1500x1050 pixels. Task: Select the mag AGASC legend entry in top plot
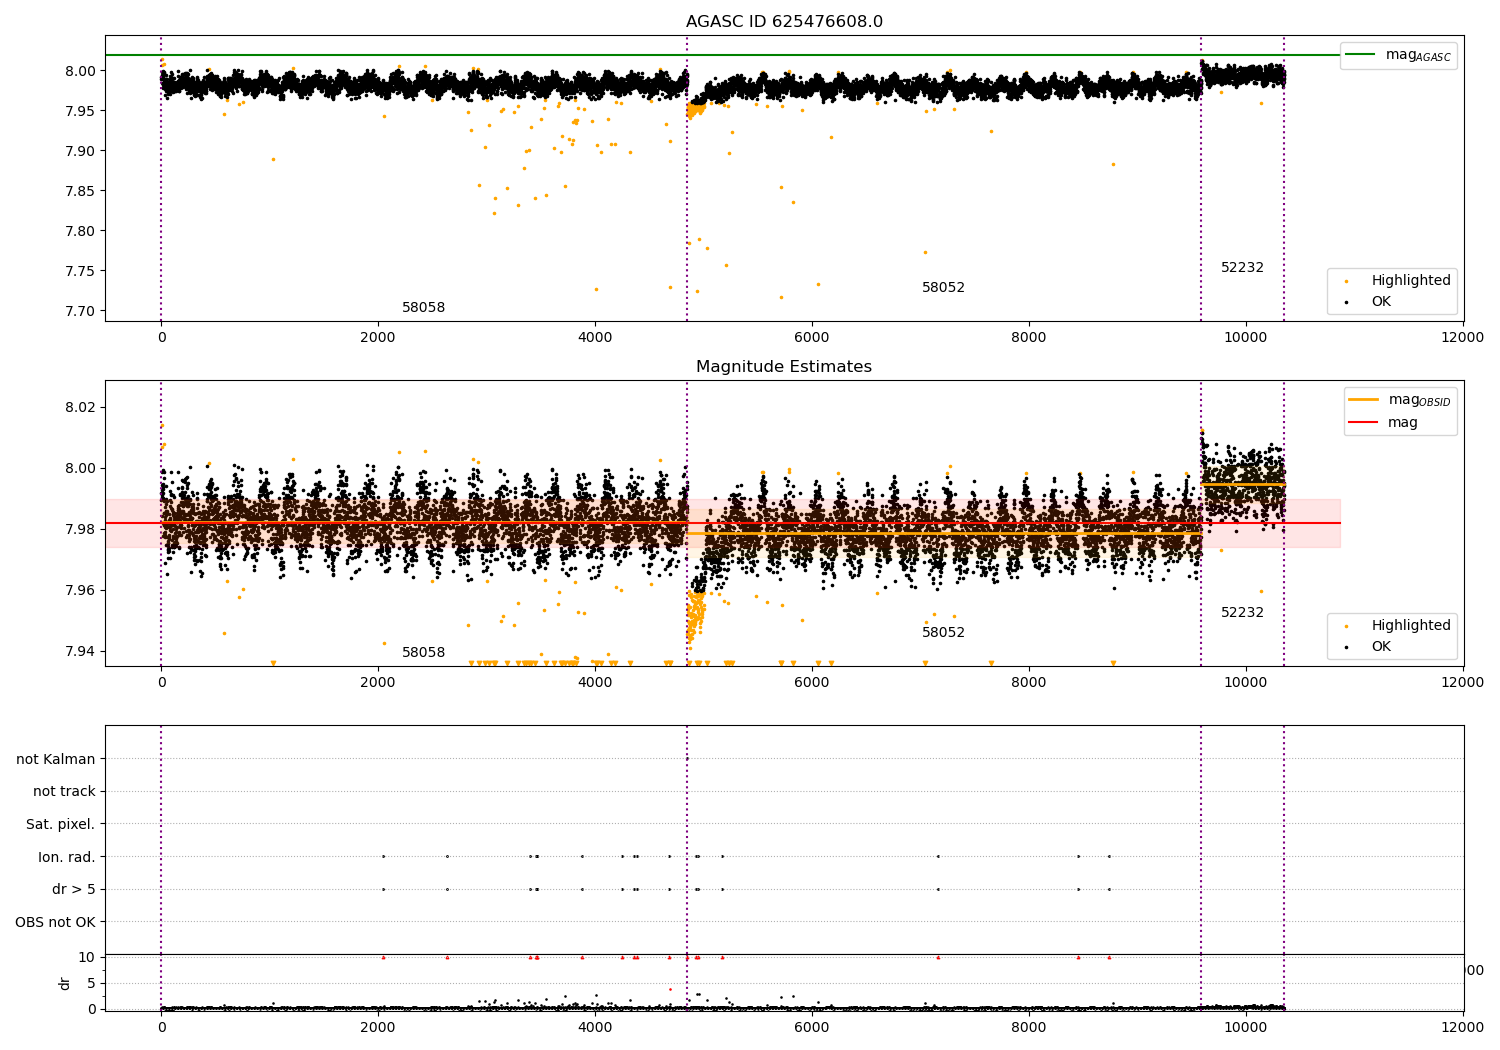(1398, 55)
